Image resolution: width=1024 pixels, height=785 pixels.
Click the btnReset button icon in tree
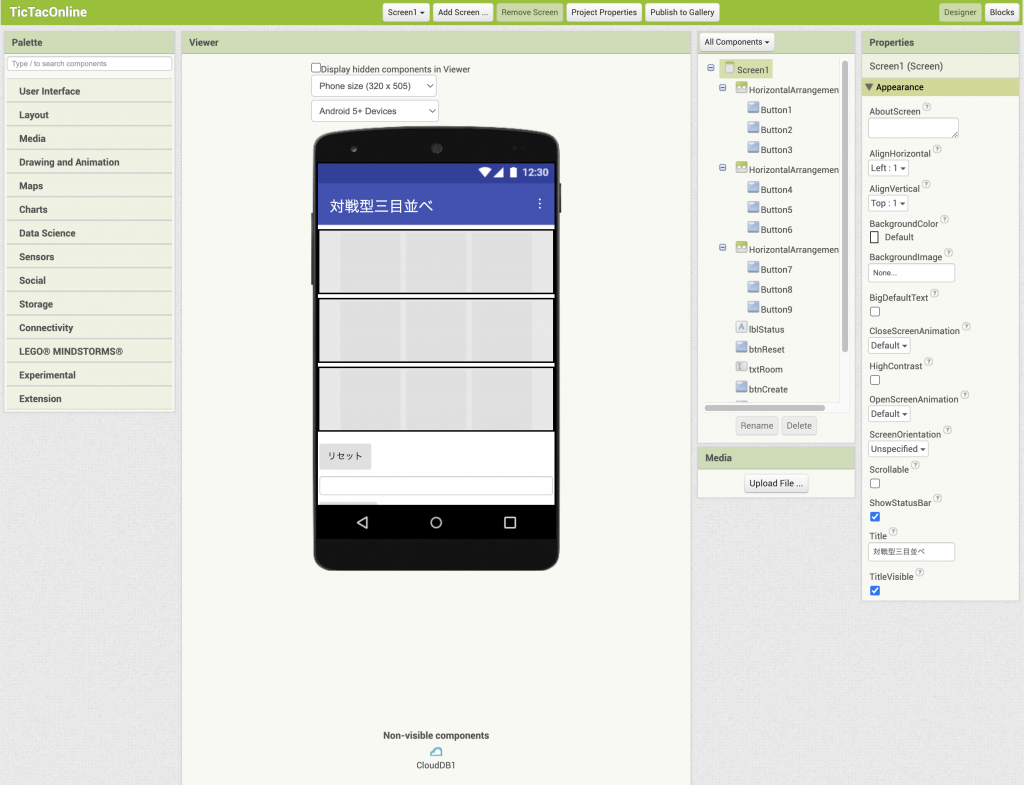click(x=741, y=347)
